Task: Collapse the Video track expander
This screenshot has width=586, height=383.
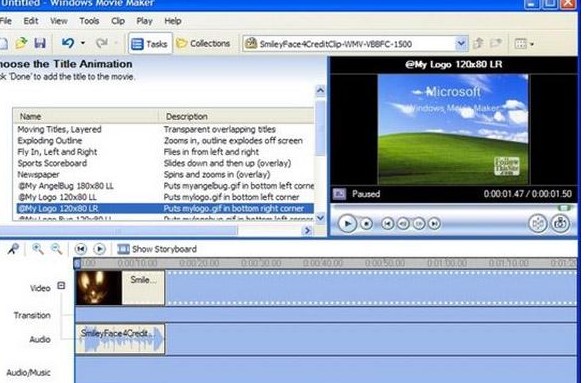Action: (61, 286)
